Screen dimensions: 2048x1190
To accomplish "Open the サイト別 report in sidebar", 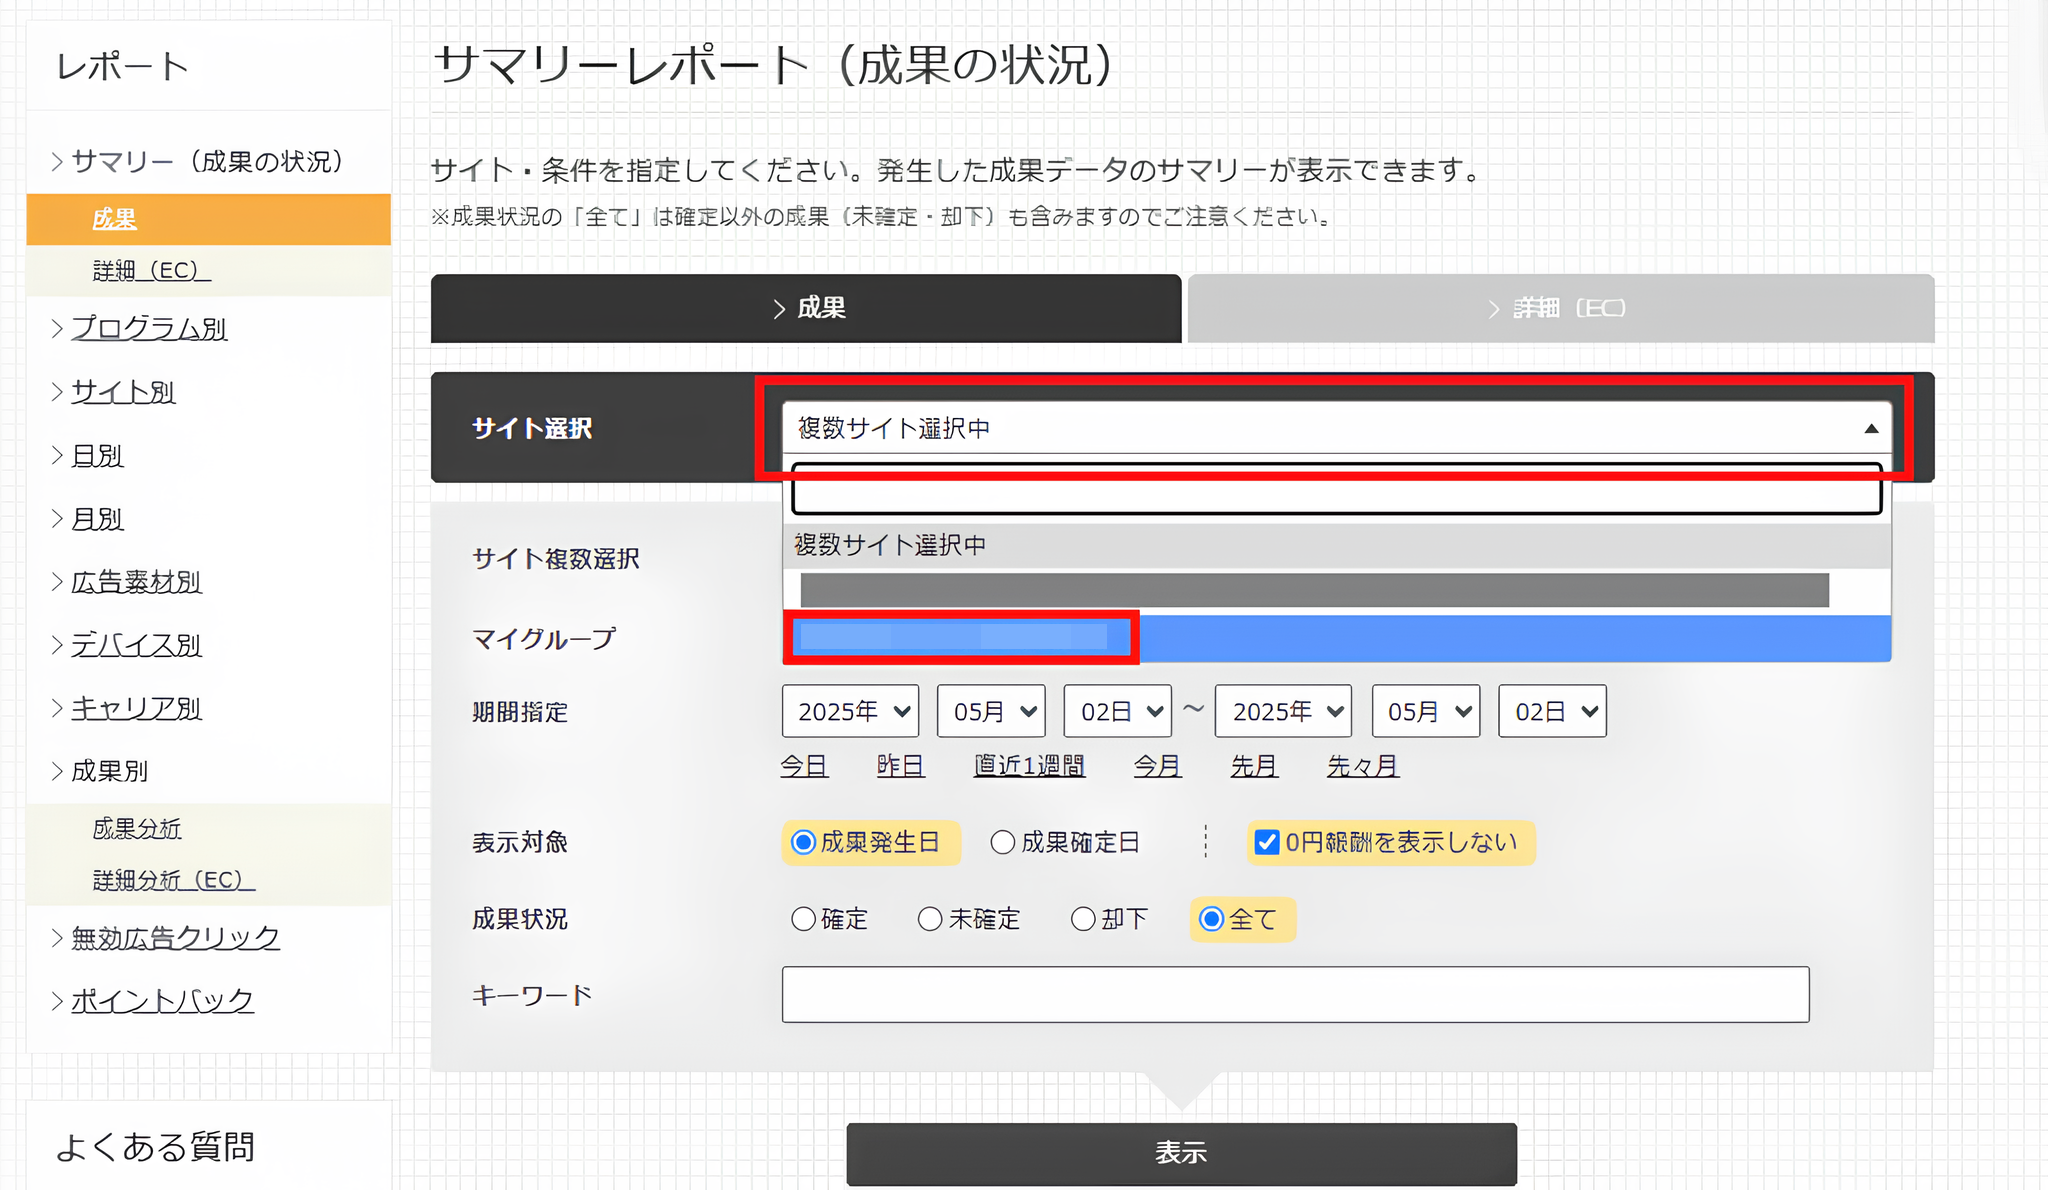I will pyautogui.click(x=122, y=392).
